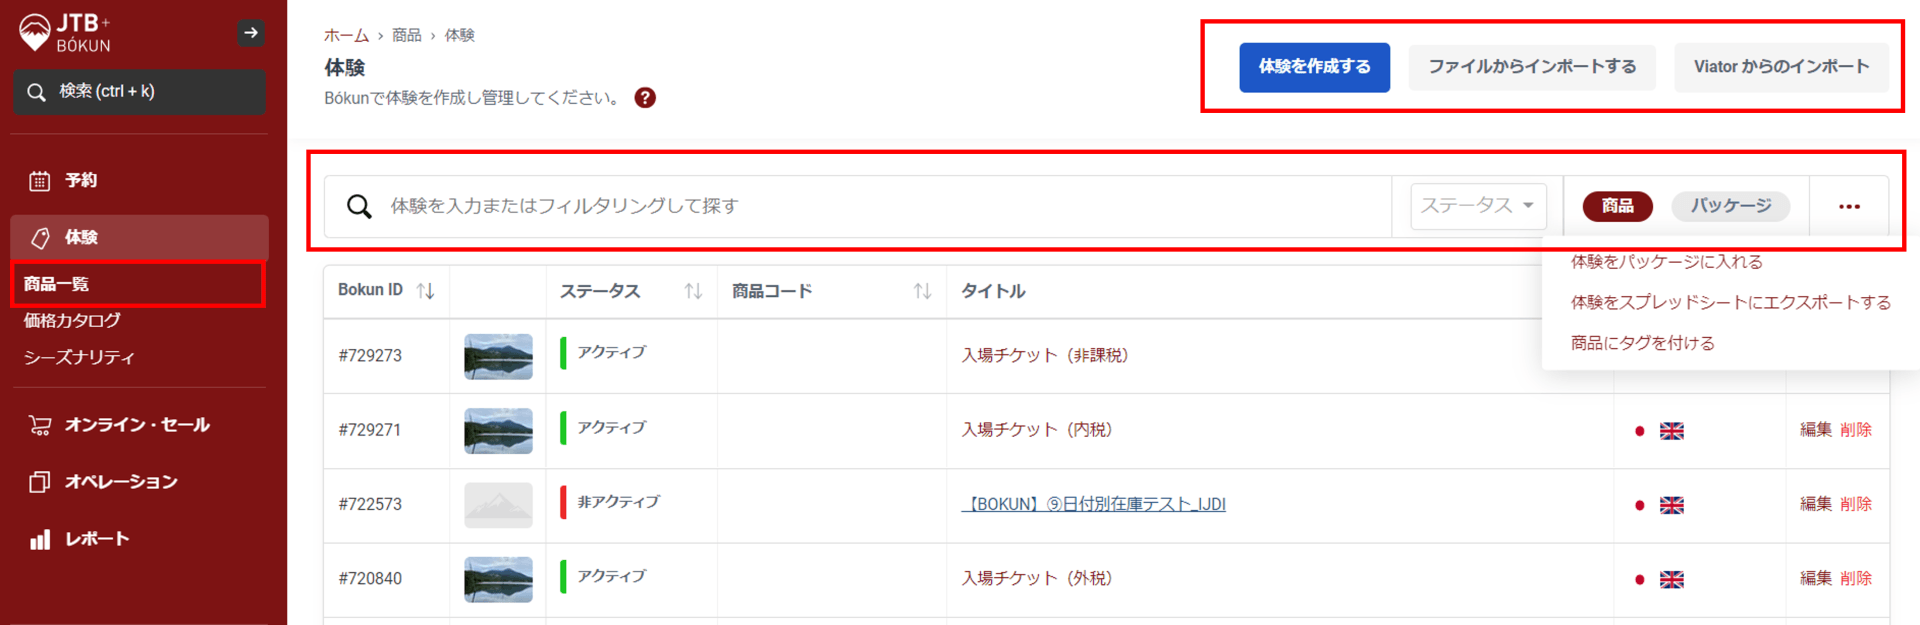The width and height of the screenshot is (1920, 625).
Task: Click the 体験を作成する button
Action: point(1314,67)
